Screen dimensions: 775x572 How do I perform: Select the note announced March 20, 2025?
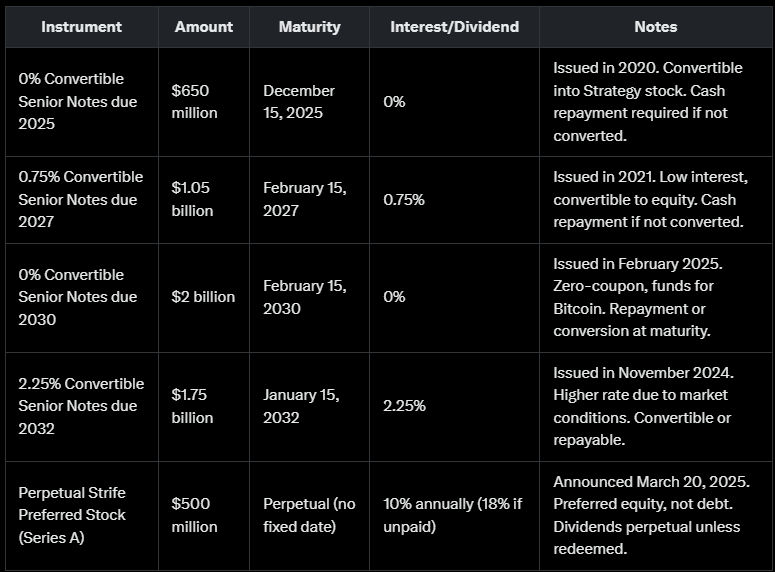[x=651, y=515]
